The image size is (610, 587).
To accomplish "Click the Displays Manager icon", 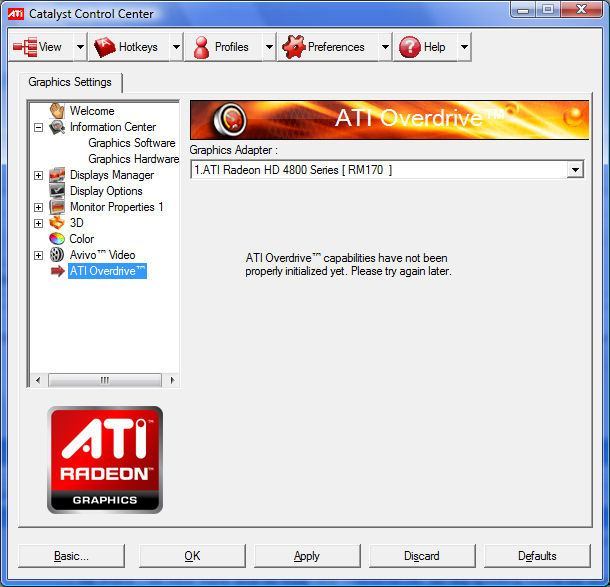I will (x=57, y=175).
